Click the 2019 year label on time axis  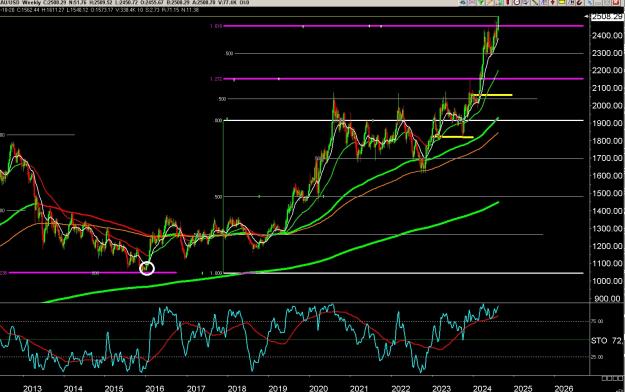click(x=277, y=388)
